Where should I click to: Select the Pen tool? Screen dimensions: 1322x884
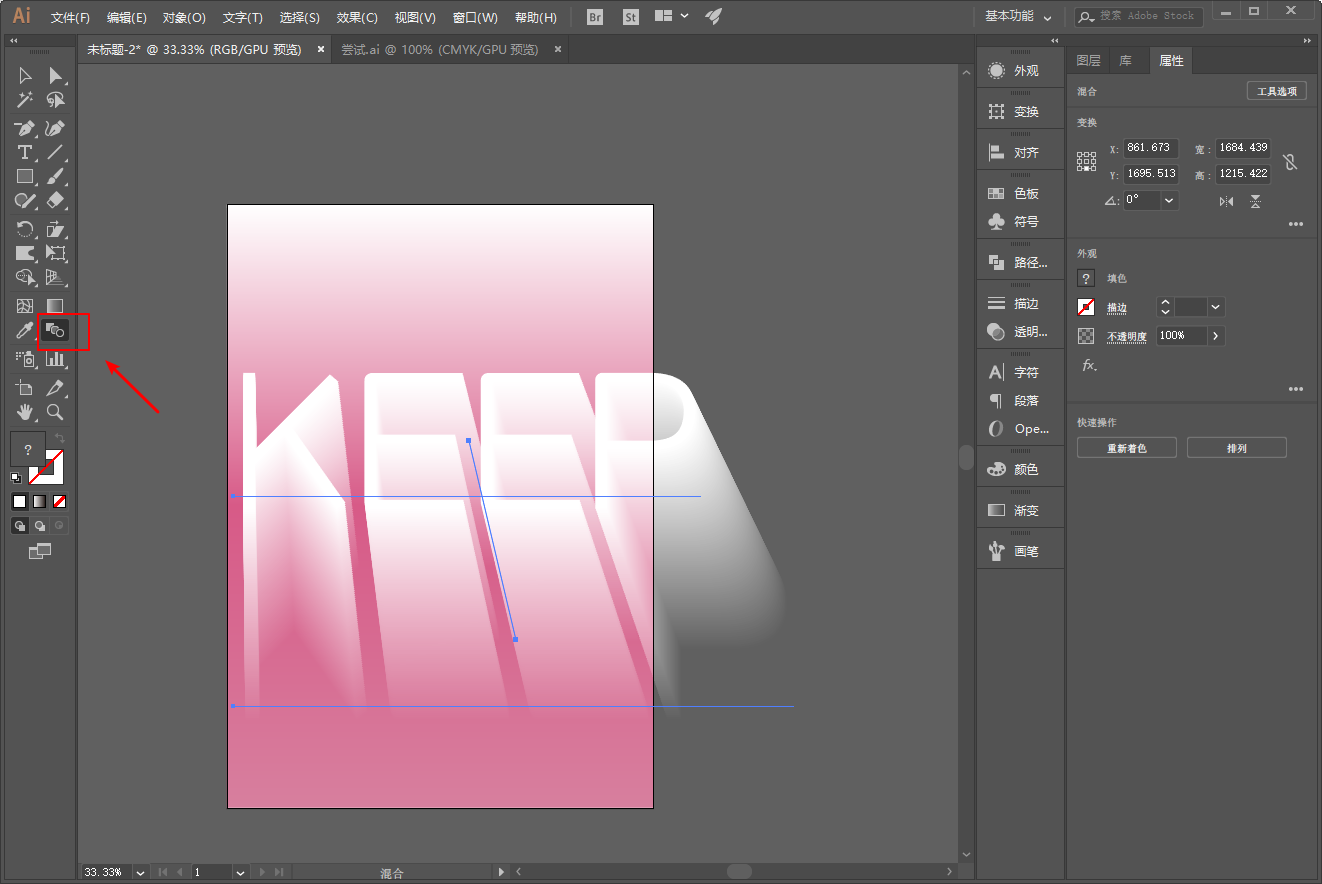[x=25, y=128]
